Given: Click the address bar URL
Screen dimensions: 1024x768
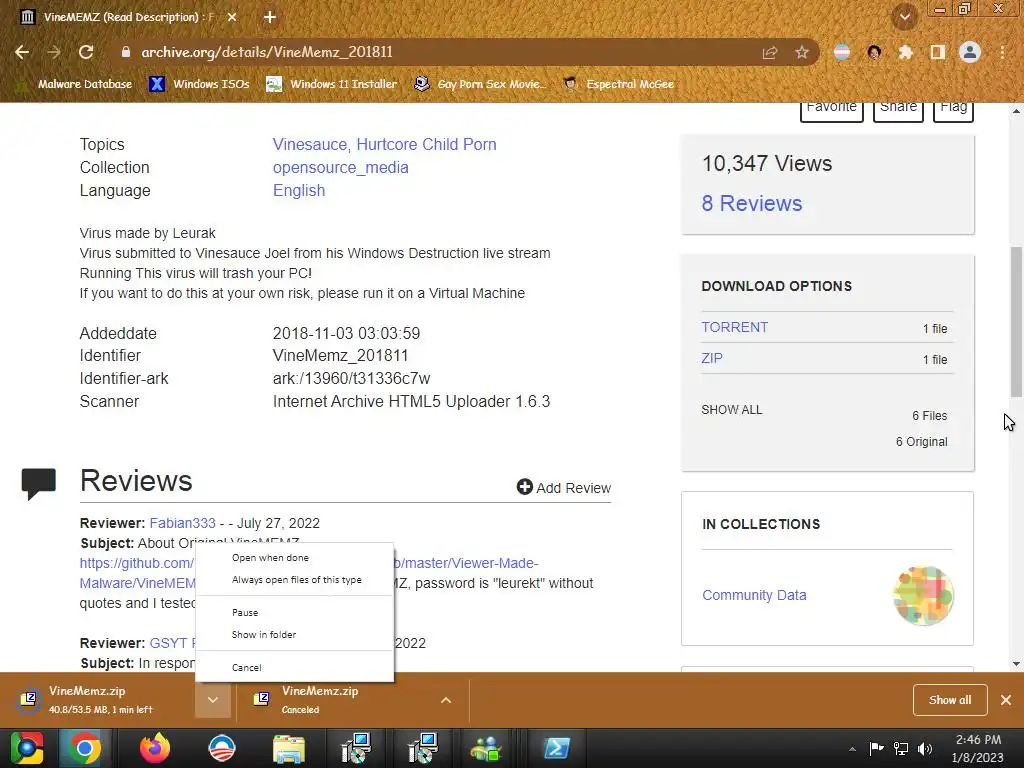Looking at the screenshot, I should click(x=267, y=52).
